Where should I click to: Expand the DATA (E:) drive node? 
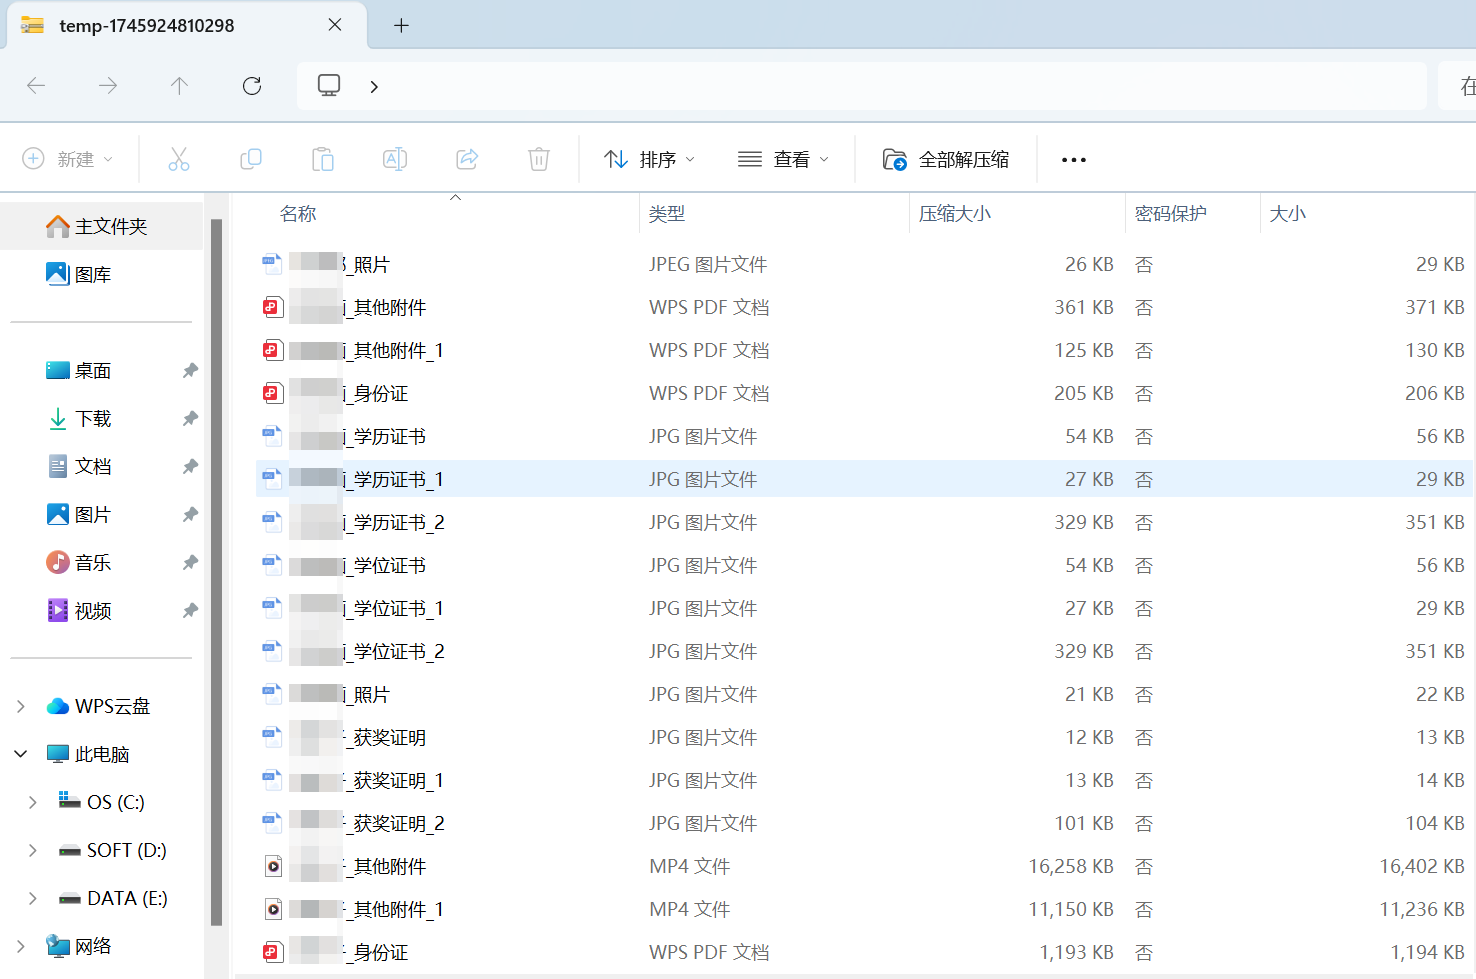tap(33, 898)
